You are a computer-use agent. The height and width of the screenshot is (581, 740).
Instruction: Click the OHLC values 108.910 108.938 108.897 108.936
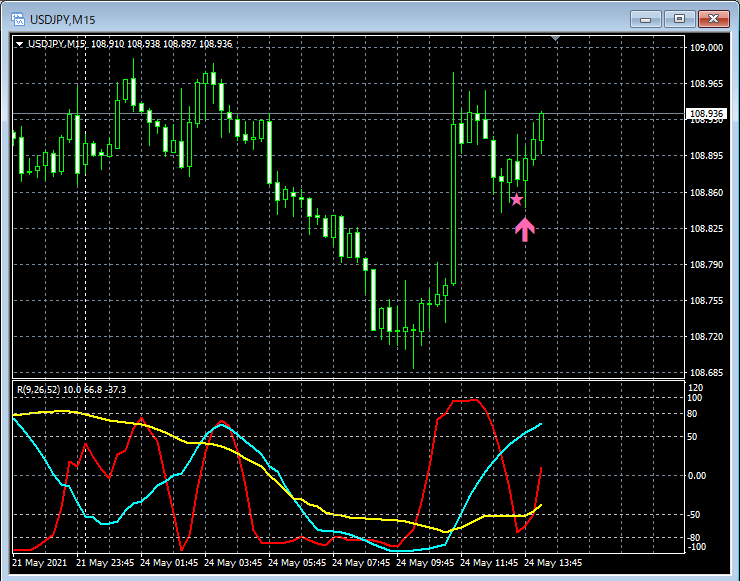(x=161, y=44)
